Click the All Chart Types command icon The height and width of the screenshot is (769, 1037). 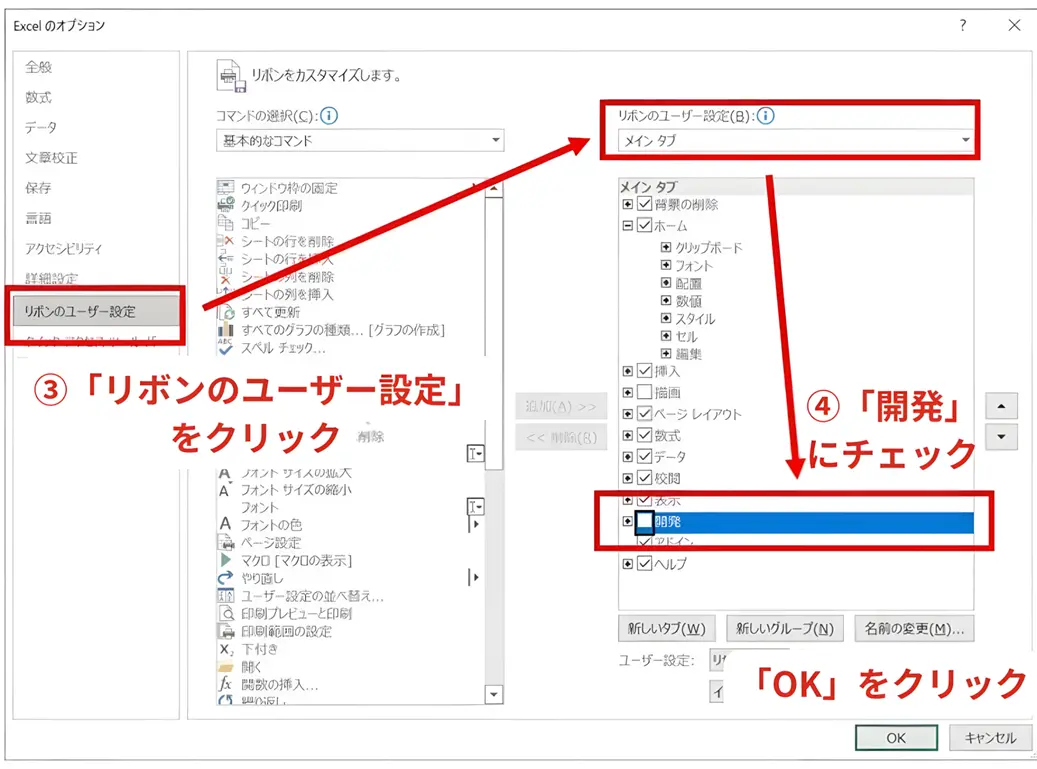click(x=226, y=329)
